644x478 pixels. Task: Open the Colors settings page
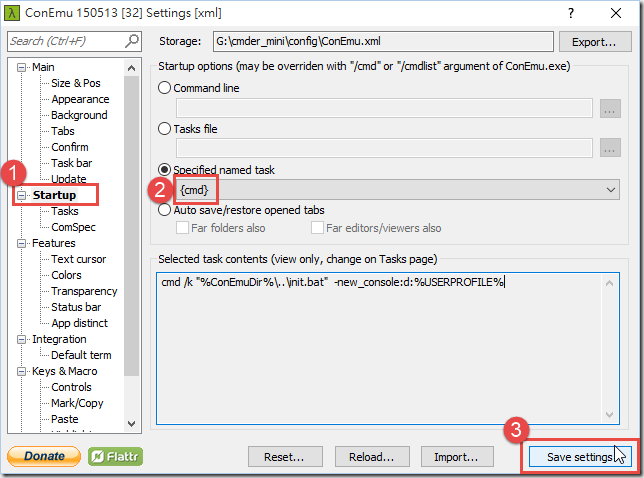tap(66, 275)
